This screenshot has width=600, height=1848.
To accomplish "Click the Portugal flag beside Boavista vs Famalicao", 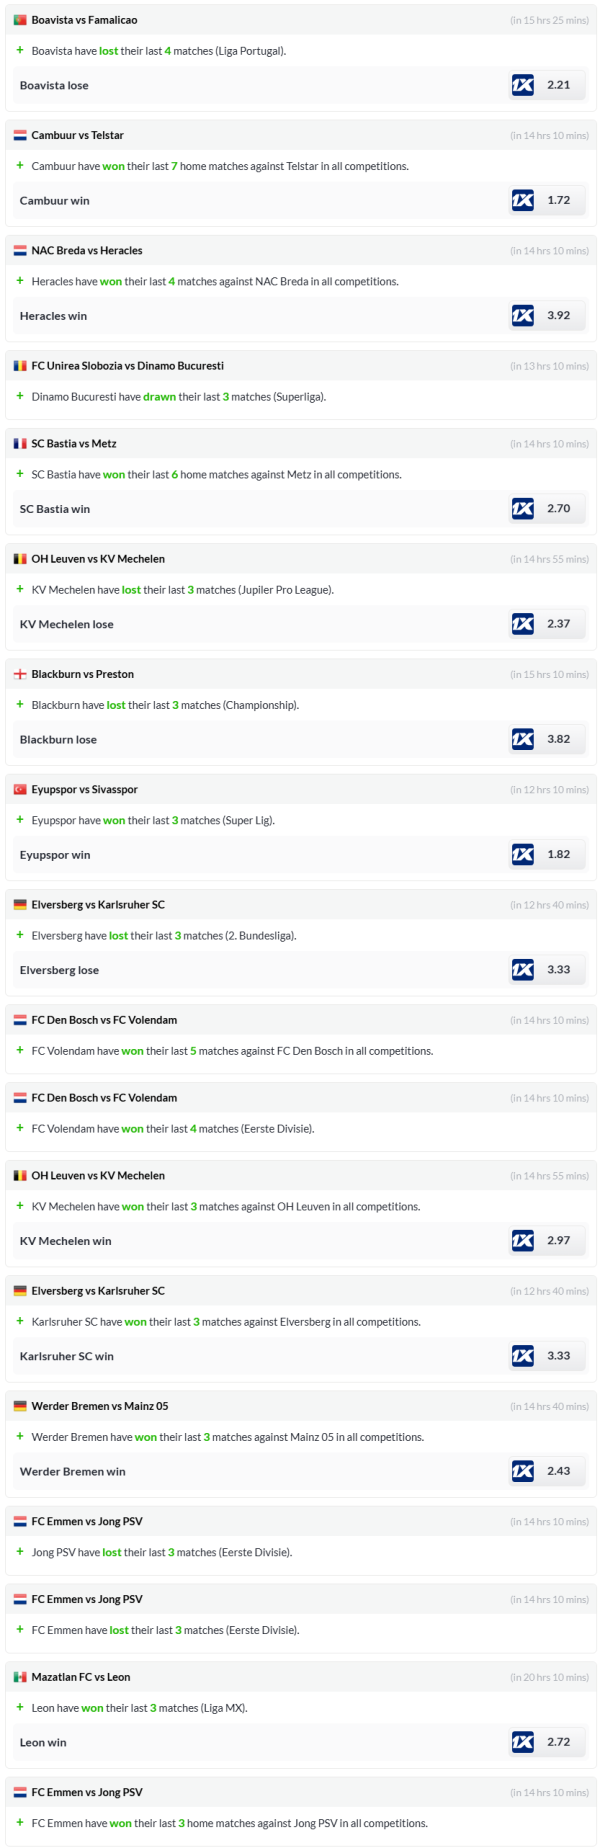I will point(20,20).
